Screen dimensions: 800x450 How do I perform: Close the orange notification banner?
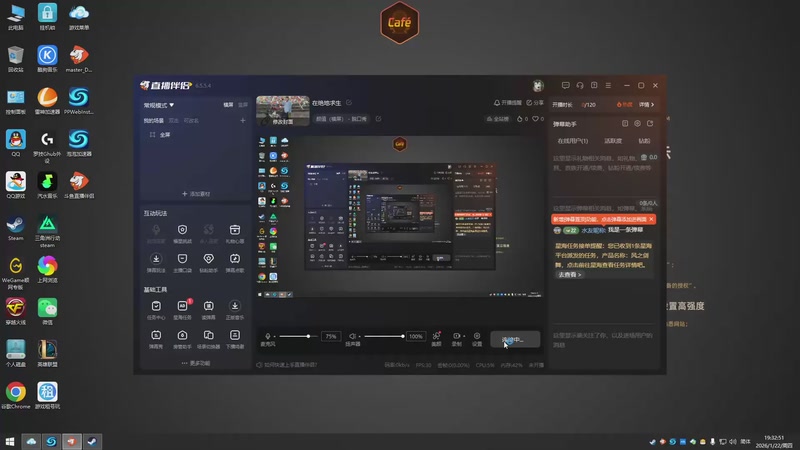pyautogui.click(x=651, y=219)
